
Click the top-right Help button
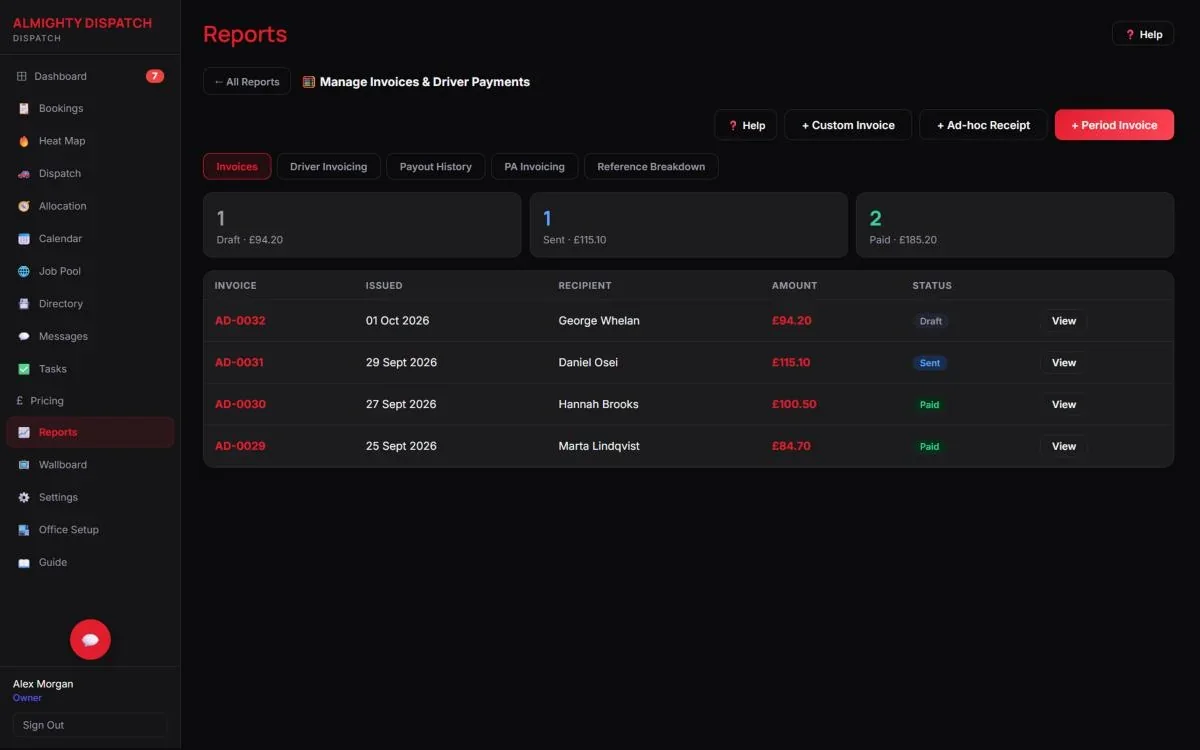1142,34
